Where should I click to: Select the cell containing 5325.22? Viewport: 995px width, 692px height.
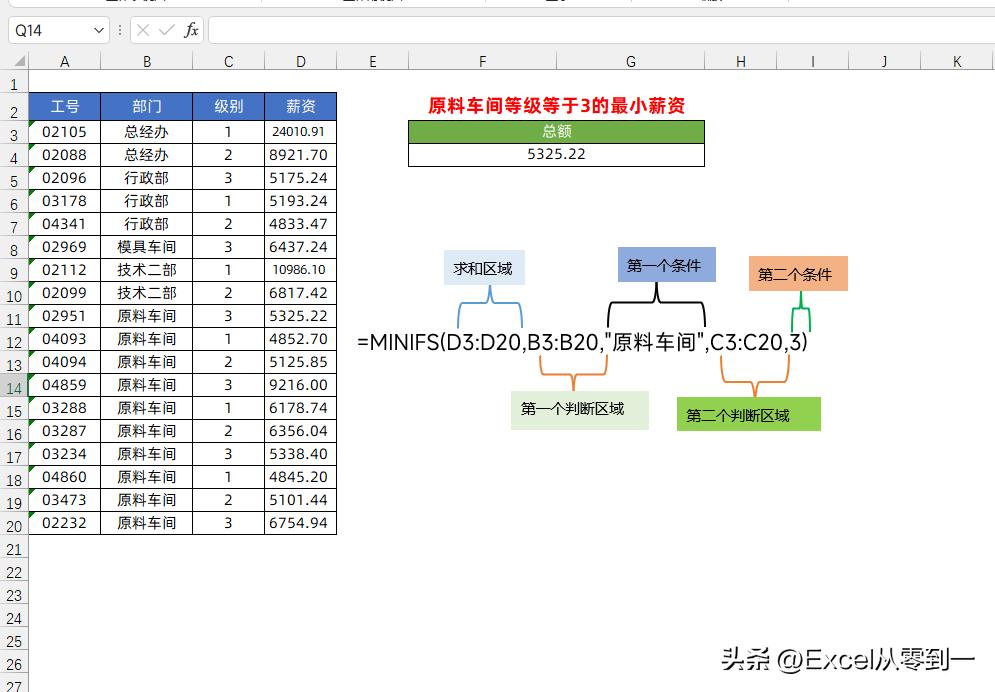(x=556, y=154)
